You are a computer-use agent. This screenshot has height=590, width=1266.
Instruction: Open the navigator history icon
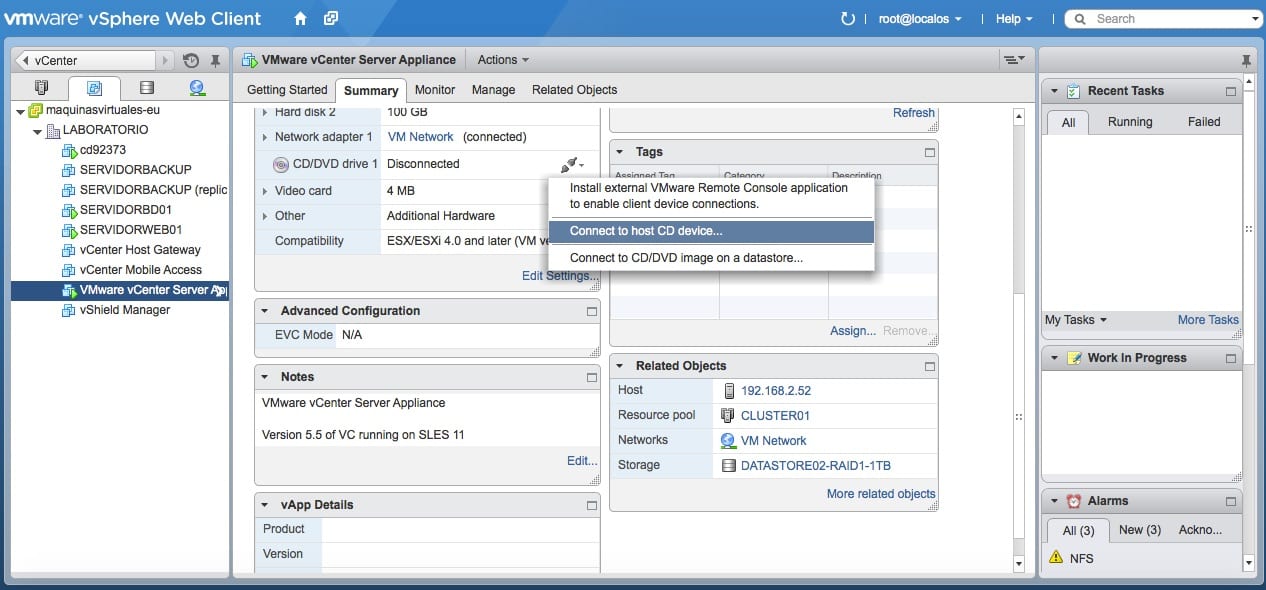click(x=191, y=61)
